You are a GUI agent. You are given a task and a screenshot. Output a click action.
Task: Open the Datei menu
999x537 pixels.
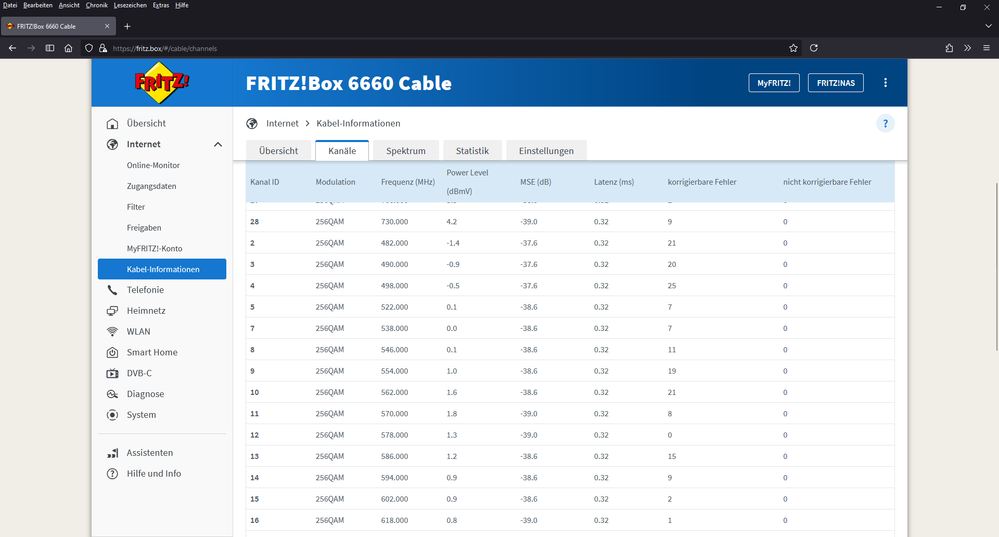pos(10,5)
